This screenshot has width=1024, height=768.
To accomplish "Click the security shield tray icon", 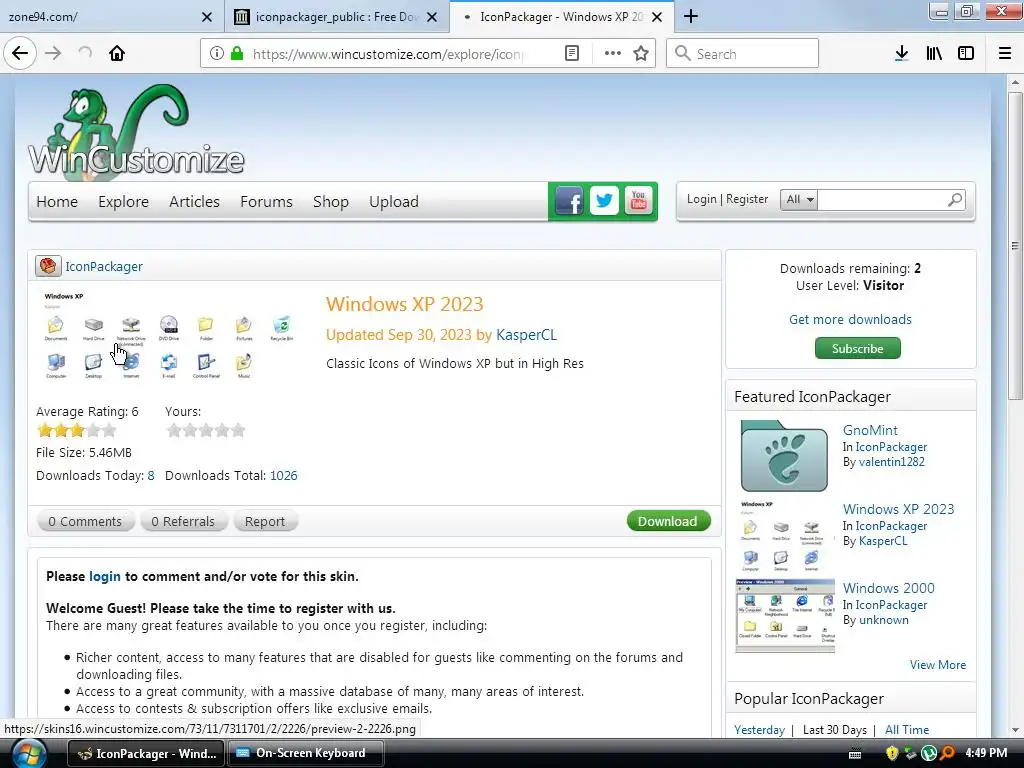I will pos(891,753).
